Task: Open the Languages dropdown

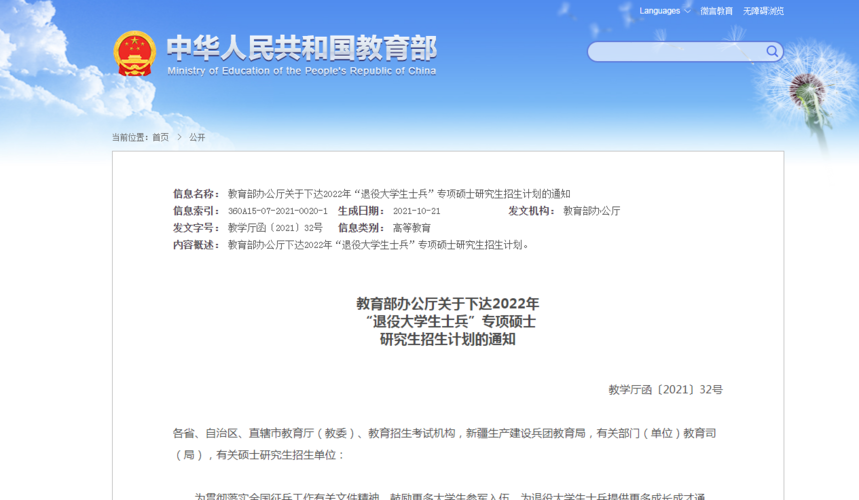Action: (665, 11)
